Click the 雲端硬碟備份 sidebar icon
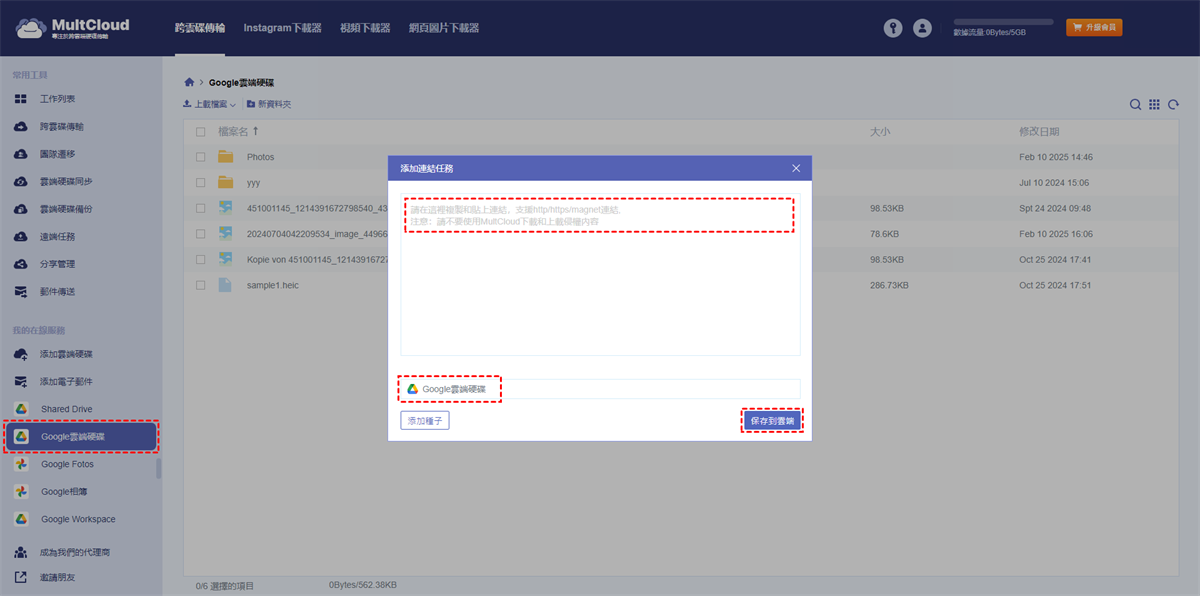Viewport: 1200px width, 596px height. pyautogui.click(x=20, y=209)
